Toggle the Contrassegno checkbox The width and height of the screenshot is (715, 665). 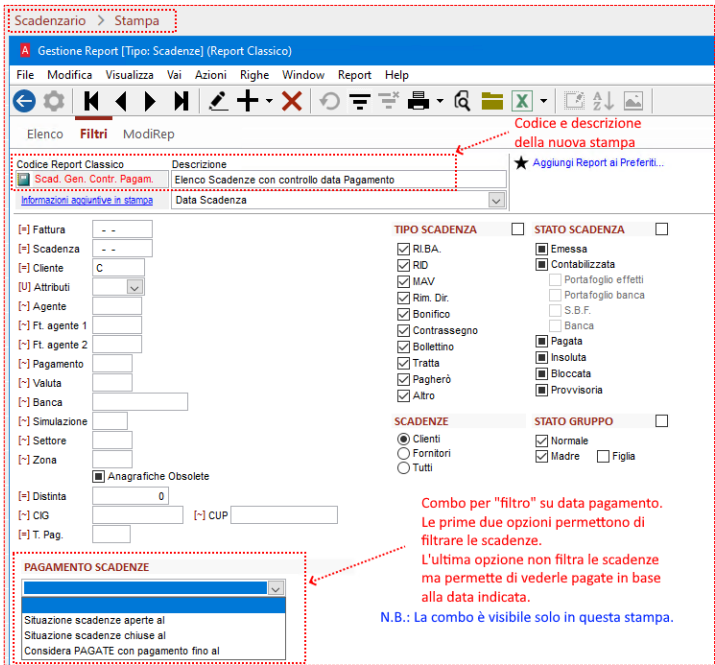point(404,330)
